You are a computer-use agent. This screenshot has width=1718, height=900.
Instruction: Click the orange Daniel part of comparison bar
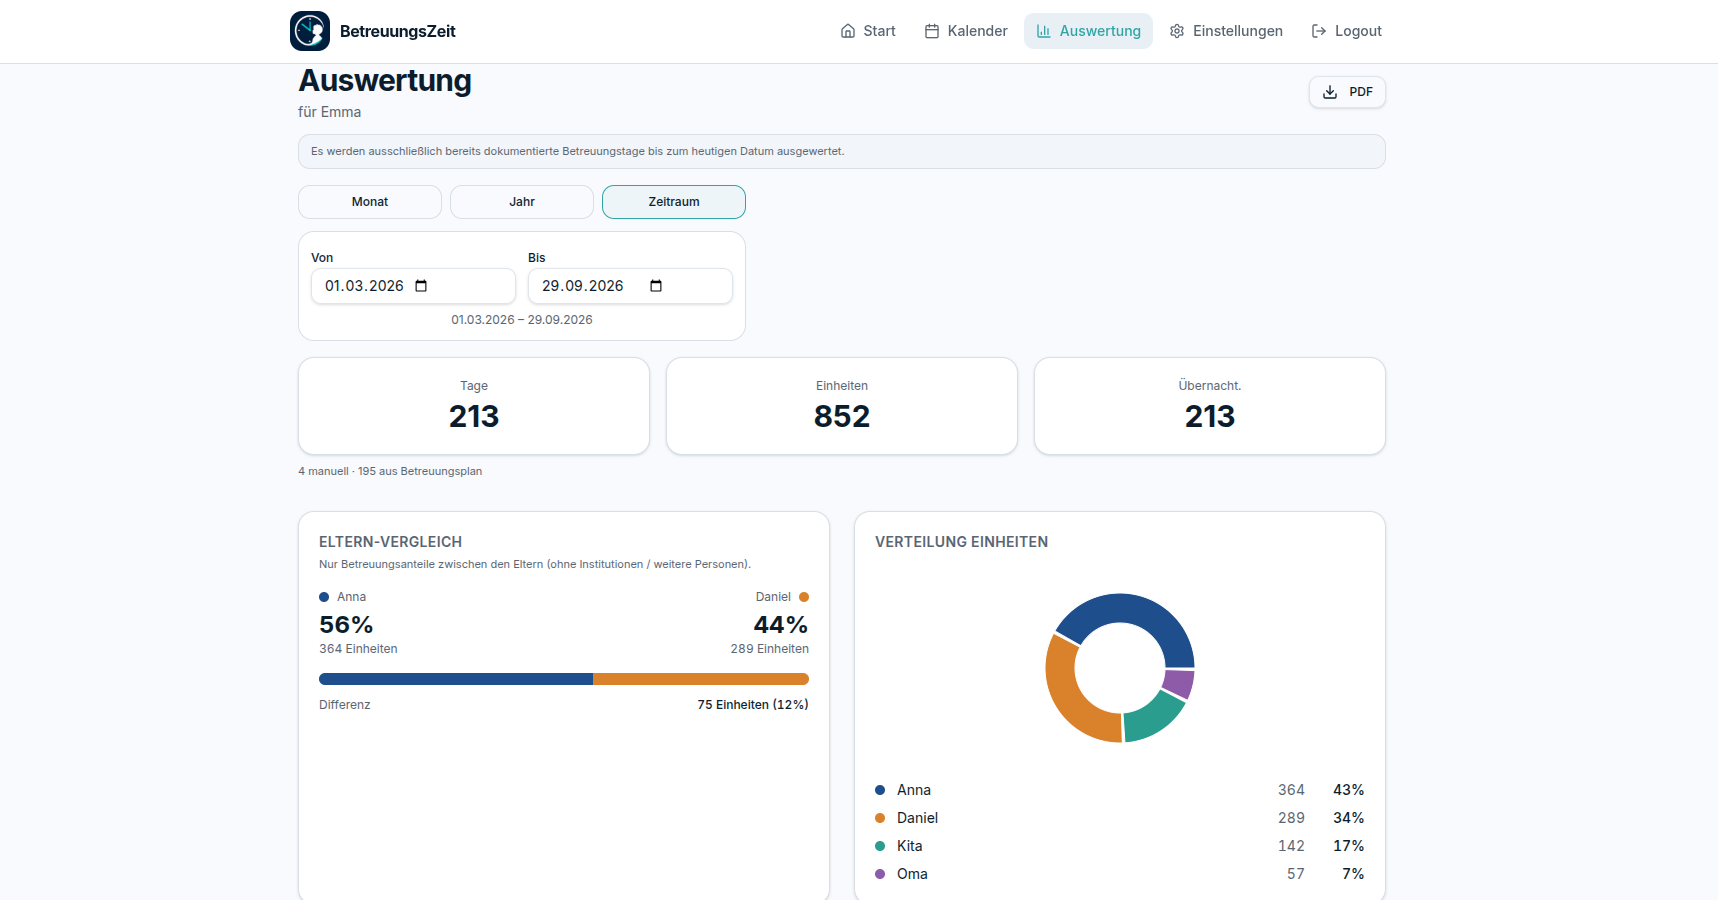click(701, 679)
